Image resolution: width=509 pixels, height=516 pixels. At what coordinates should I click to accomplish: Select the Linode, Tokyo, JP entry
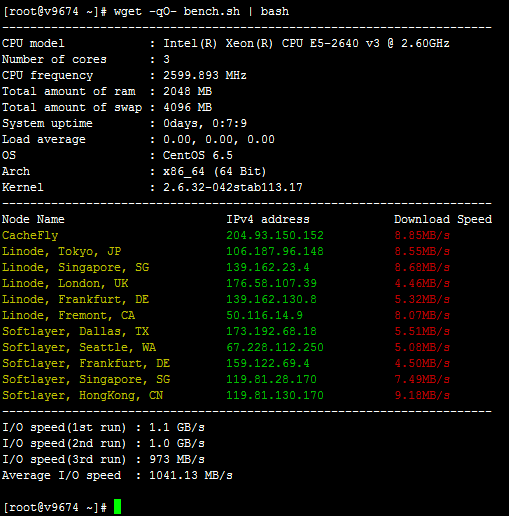tap(62, 251)
